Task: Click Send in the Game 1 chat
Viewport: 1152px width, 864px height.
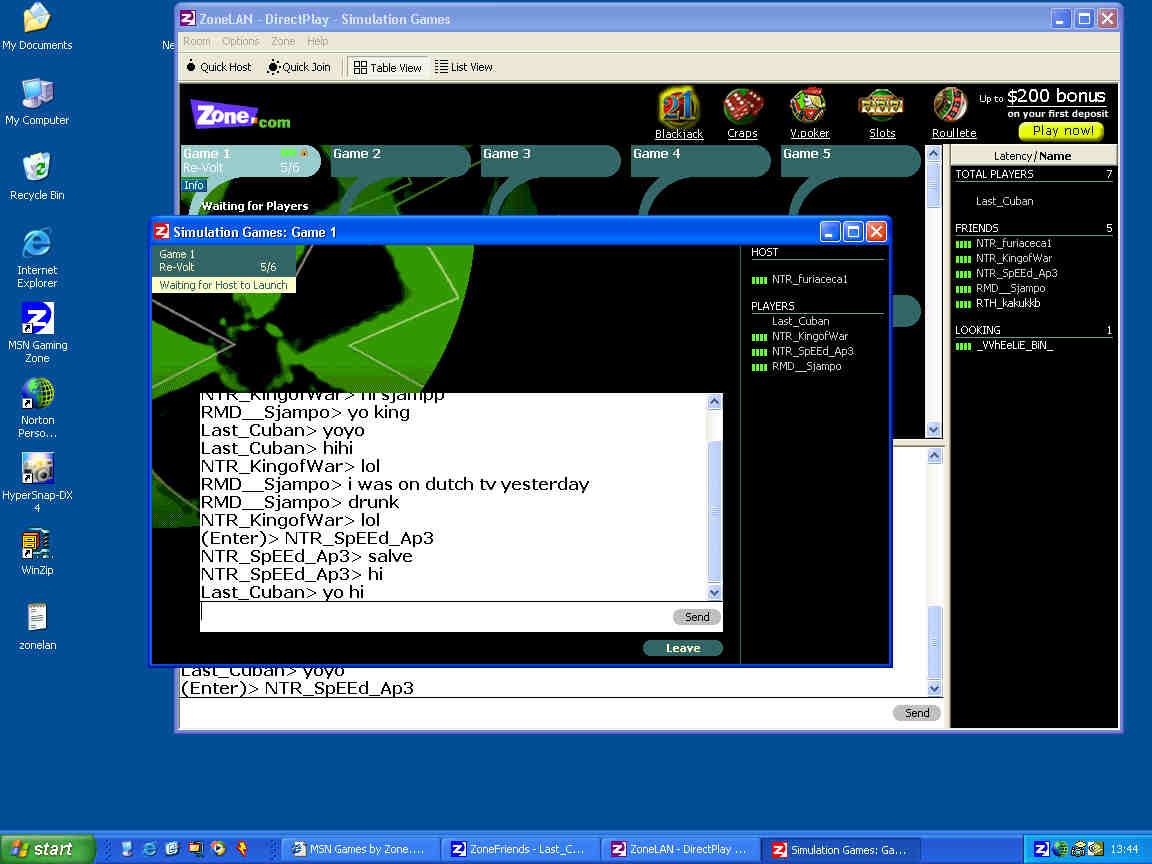Action: [696, 617]
